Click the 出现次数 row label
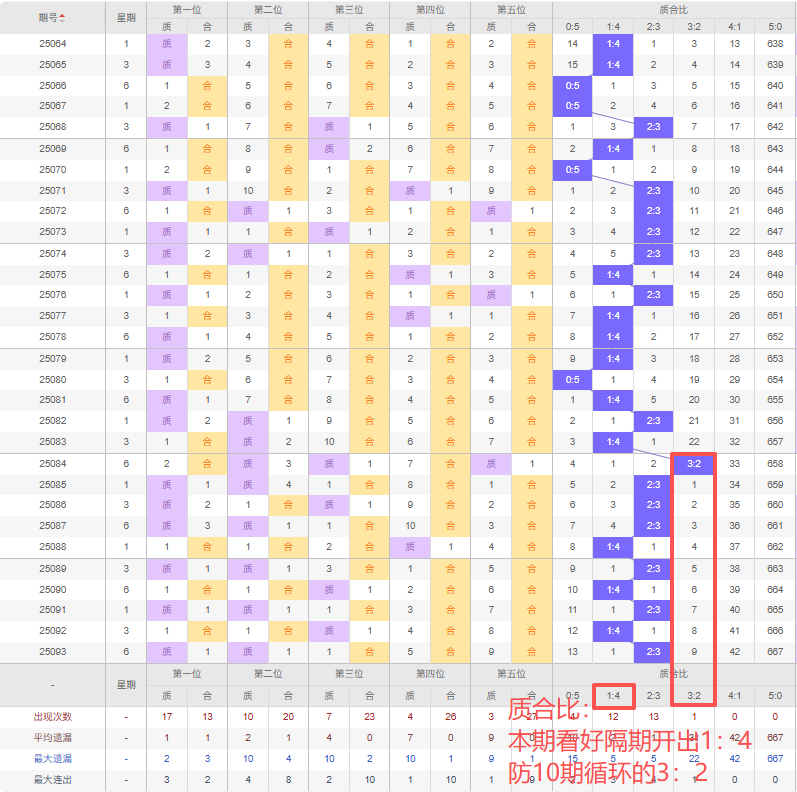This screenshot has height=792, width=797. [53, 717]
